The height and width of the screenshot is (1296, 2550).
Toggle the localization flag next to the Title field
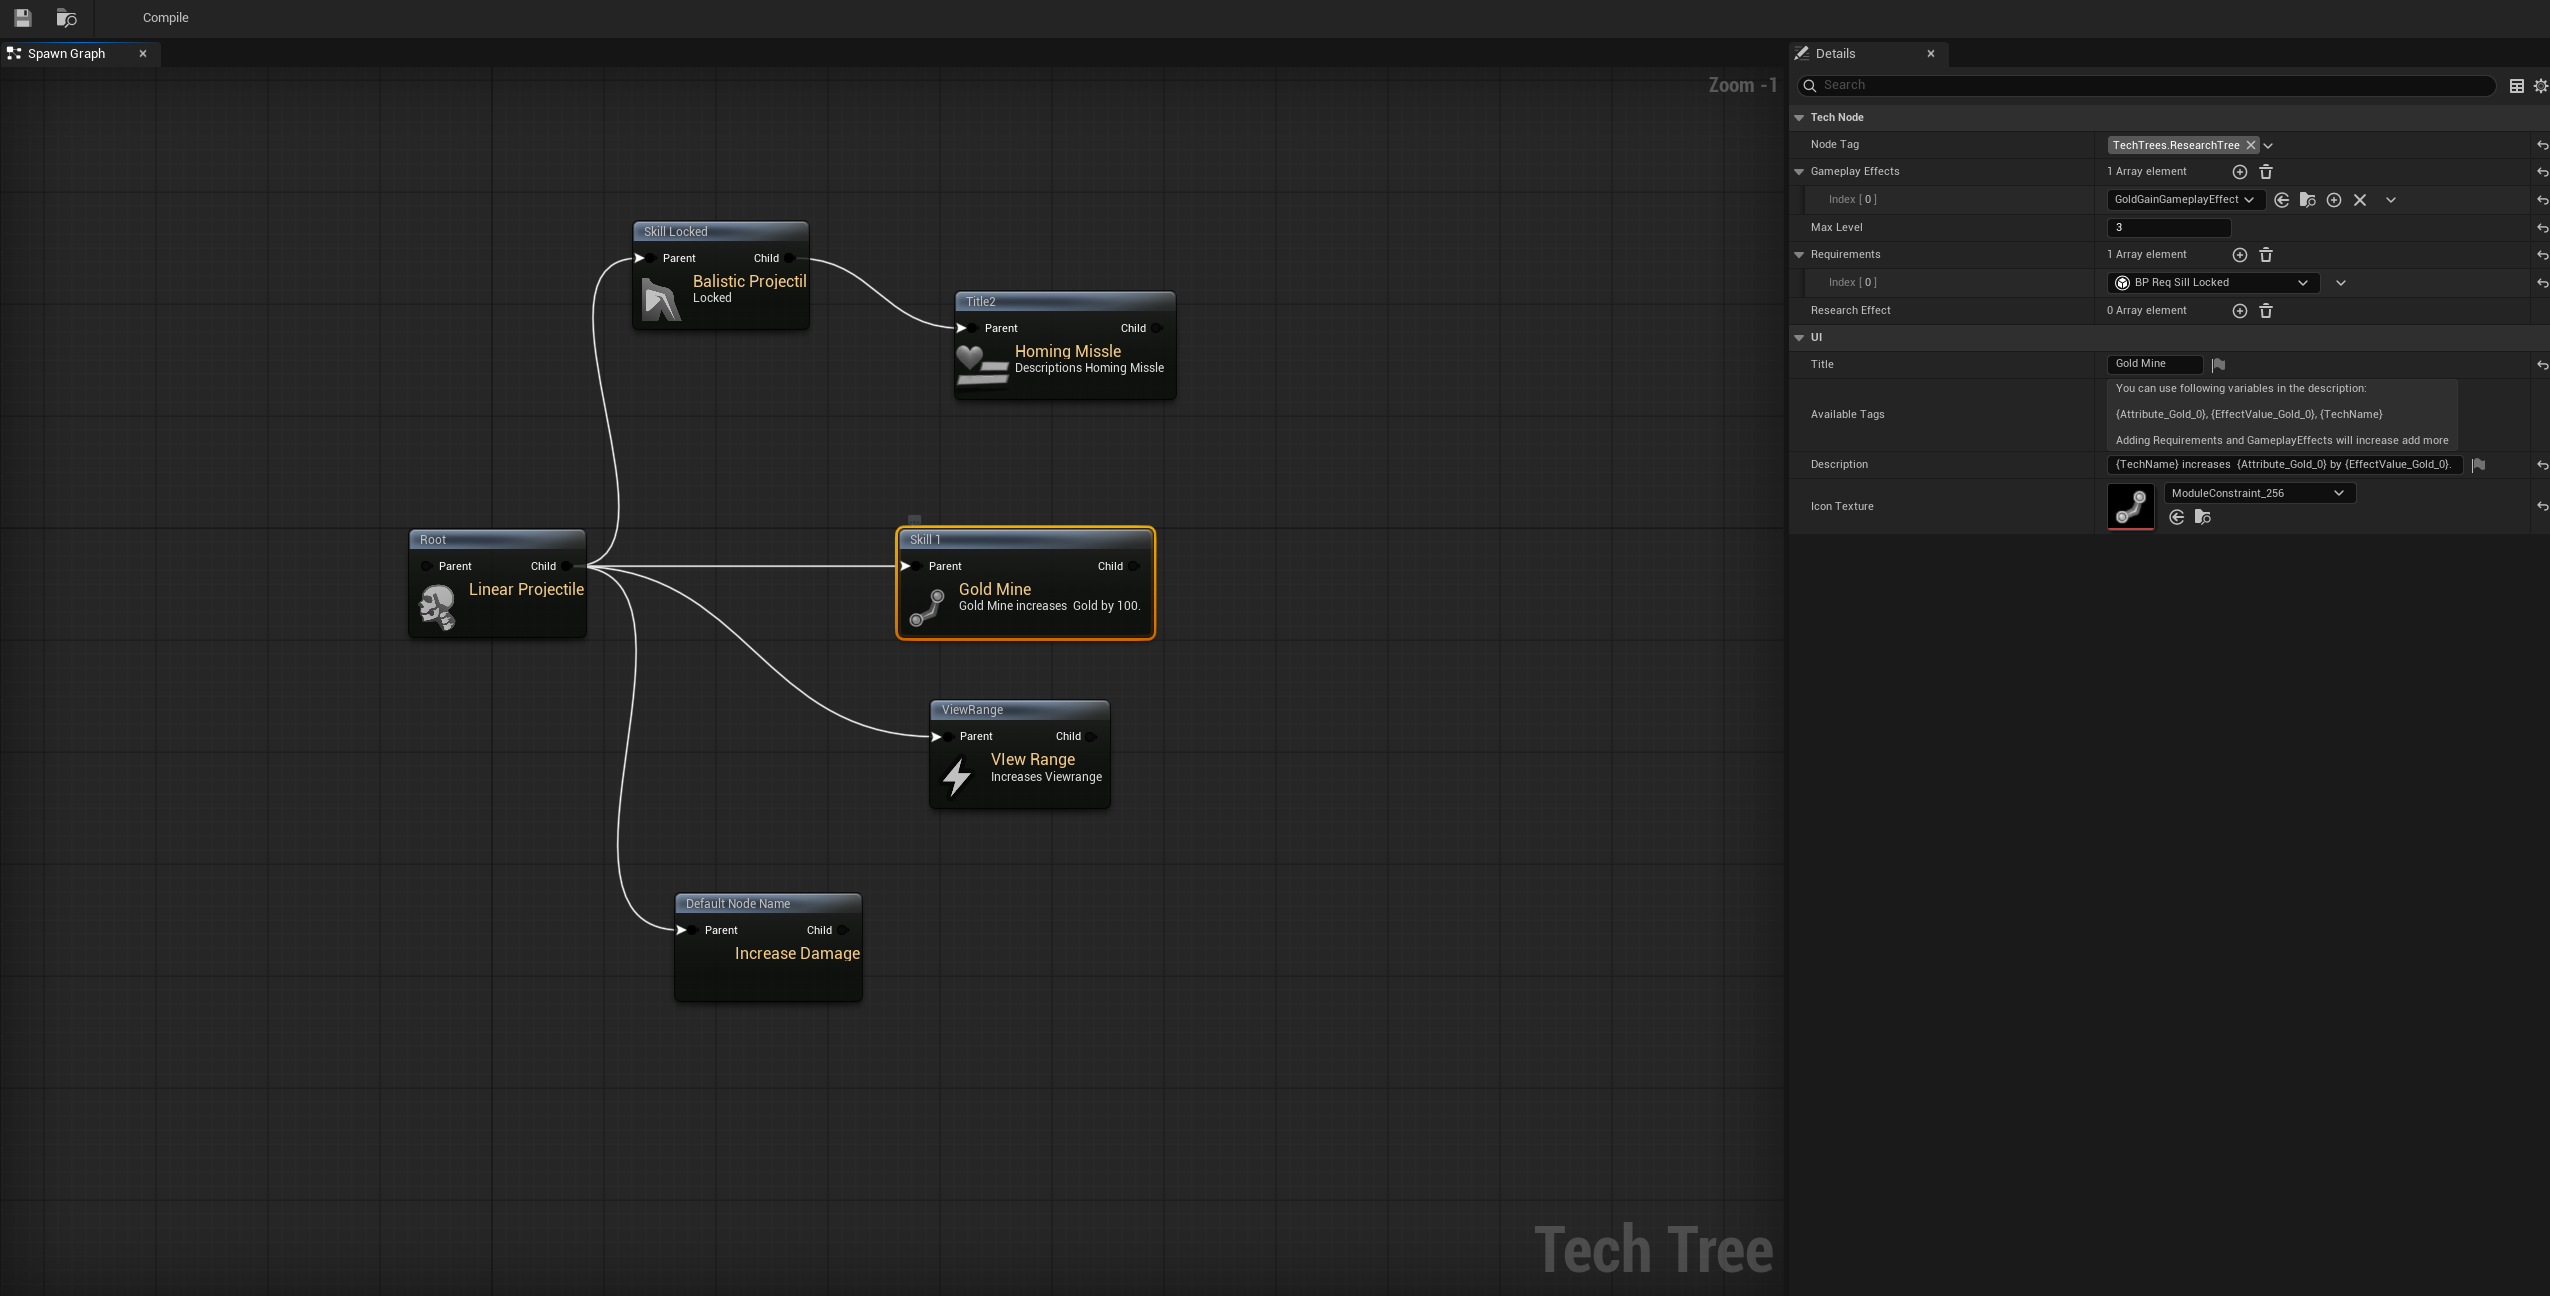point(2218,364)
